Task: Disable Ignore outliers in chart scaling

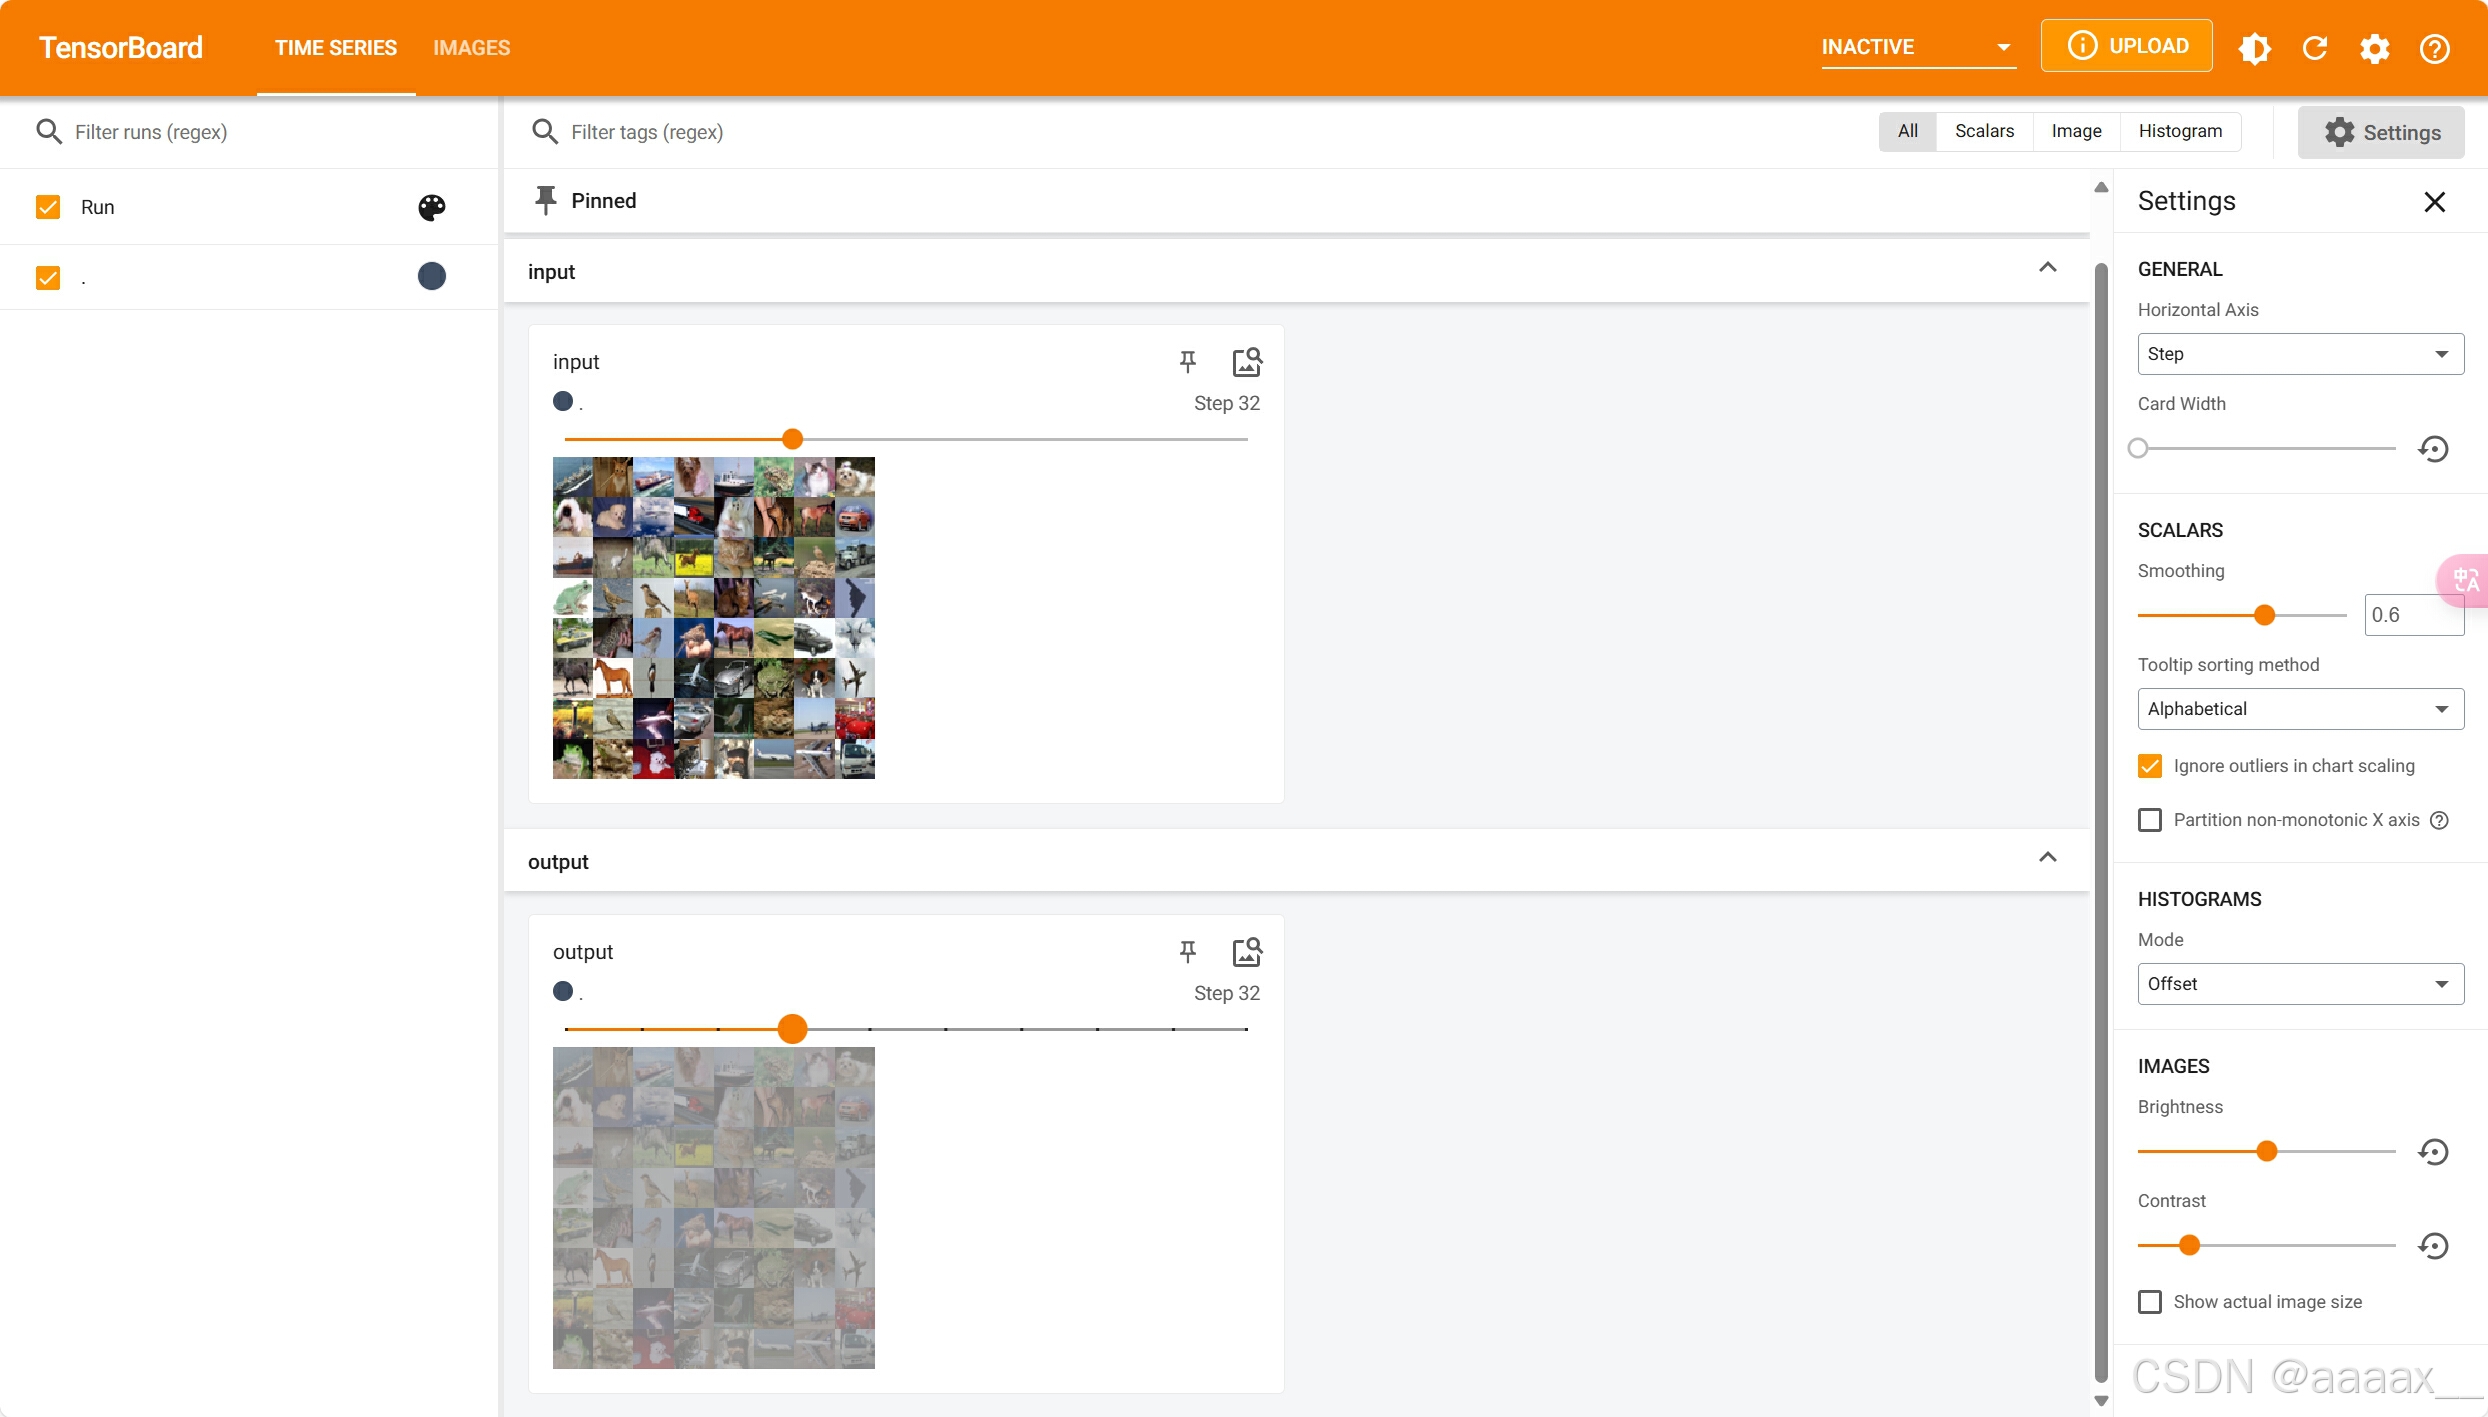Action: 2150,766
